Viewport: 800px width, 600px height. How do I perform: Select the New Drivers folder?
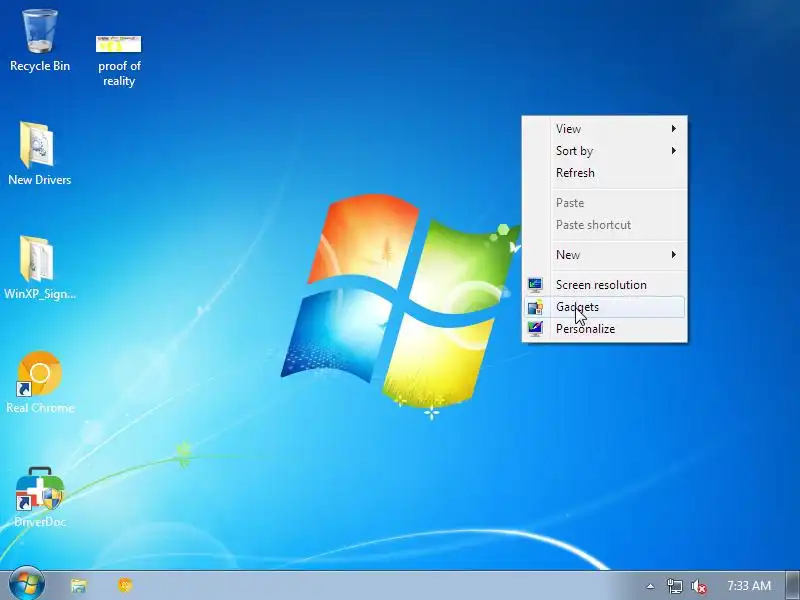(39, 153)
